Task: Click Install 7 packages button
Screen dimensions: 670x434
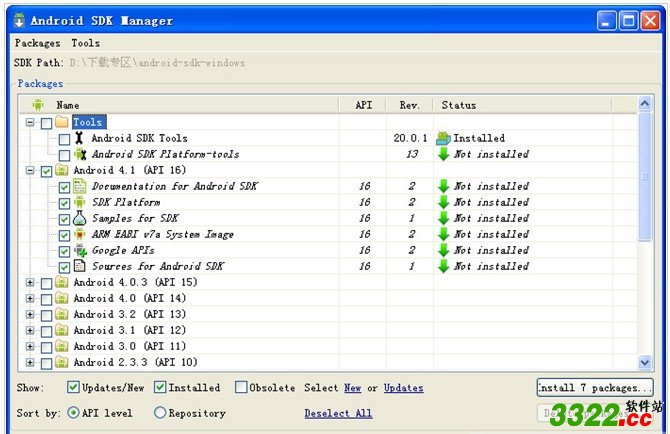Action: tap(595, 387)
